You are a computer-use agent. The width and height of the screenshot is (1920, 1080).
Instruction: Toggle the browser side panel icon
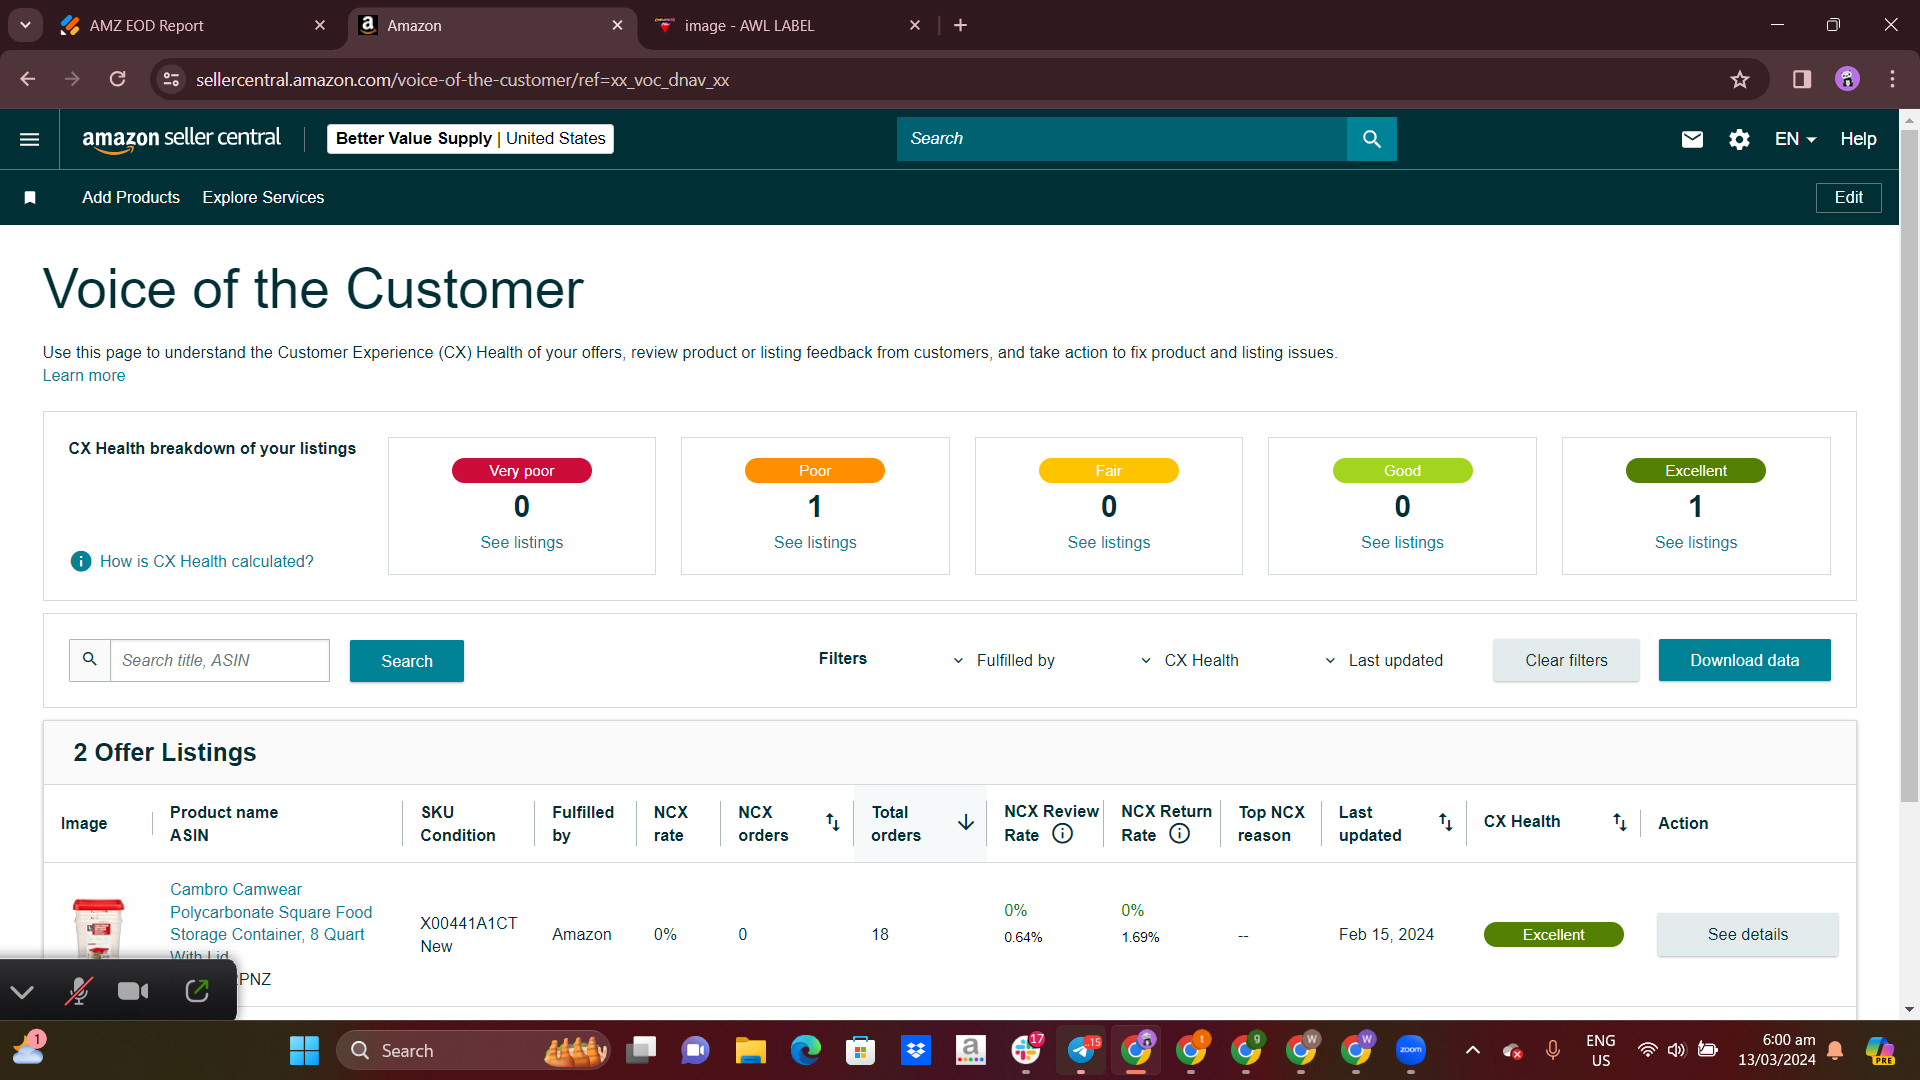point(1802,79)
